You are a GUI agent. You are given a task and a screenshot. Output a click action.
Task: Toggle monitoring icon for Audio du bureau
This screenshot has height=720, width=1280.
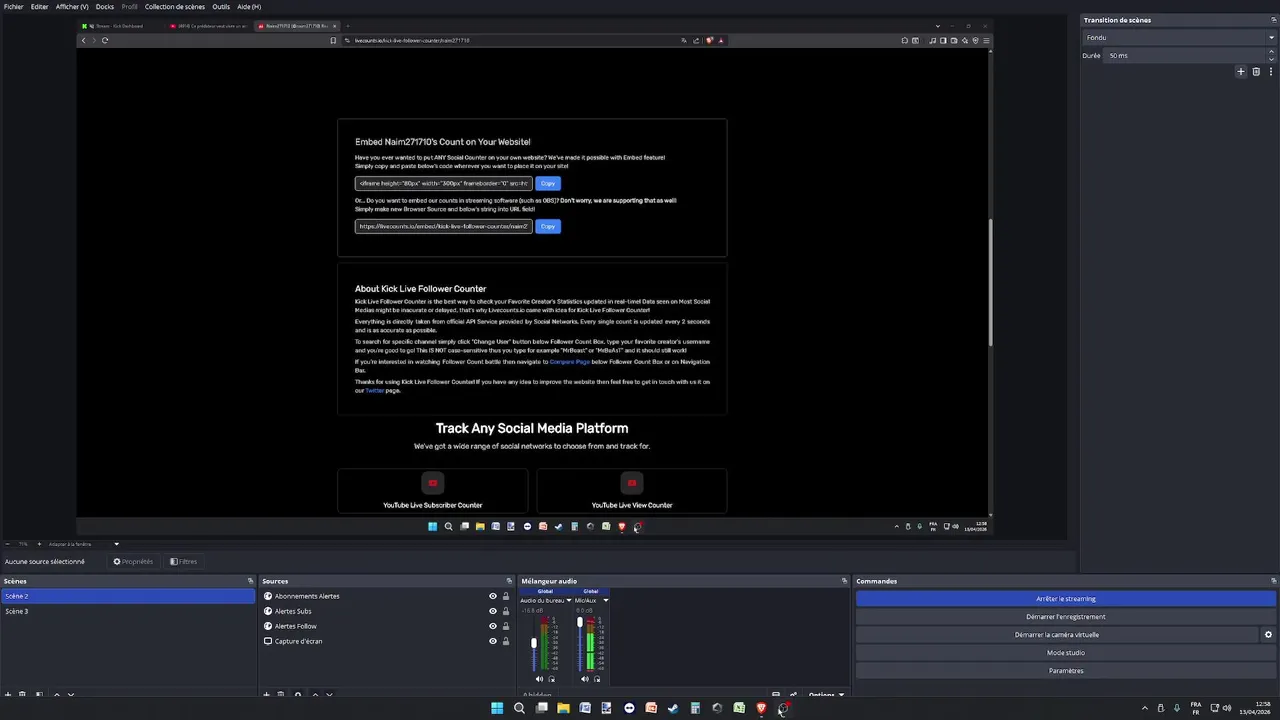click(x=551, y=679)
